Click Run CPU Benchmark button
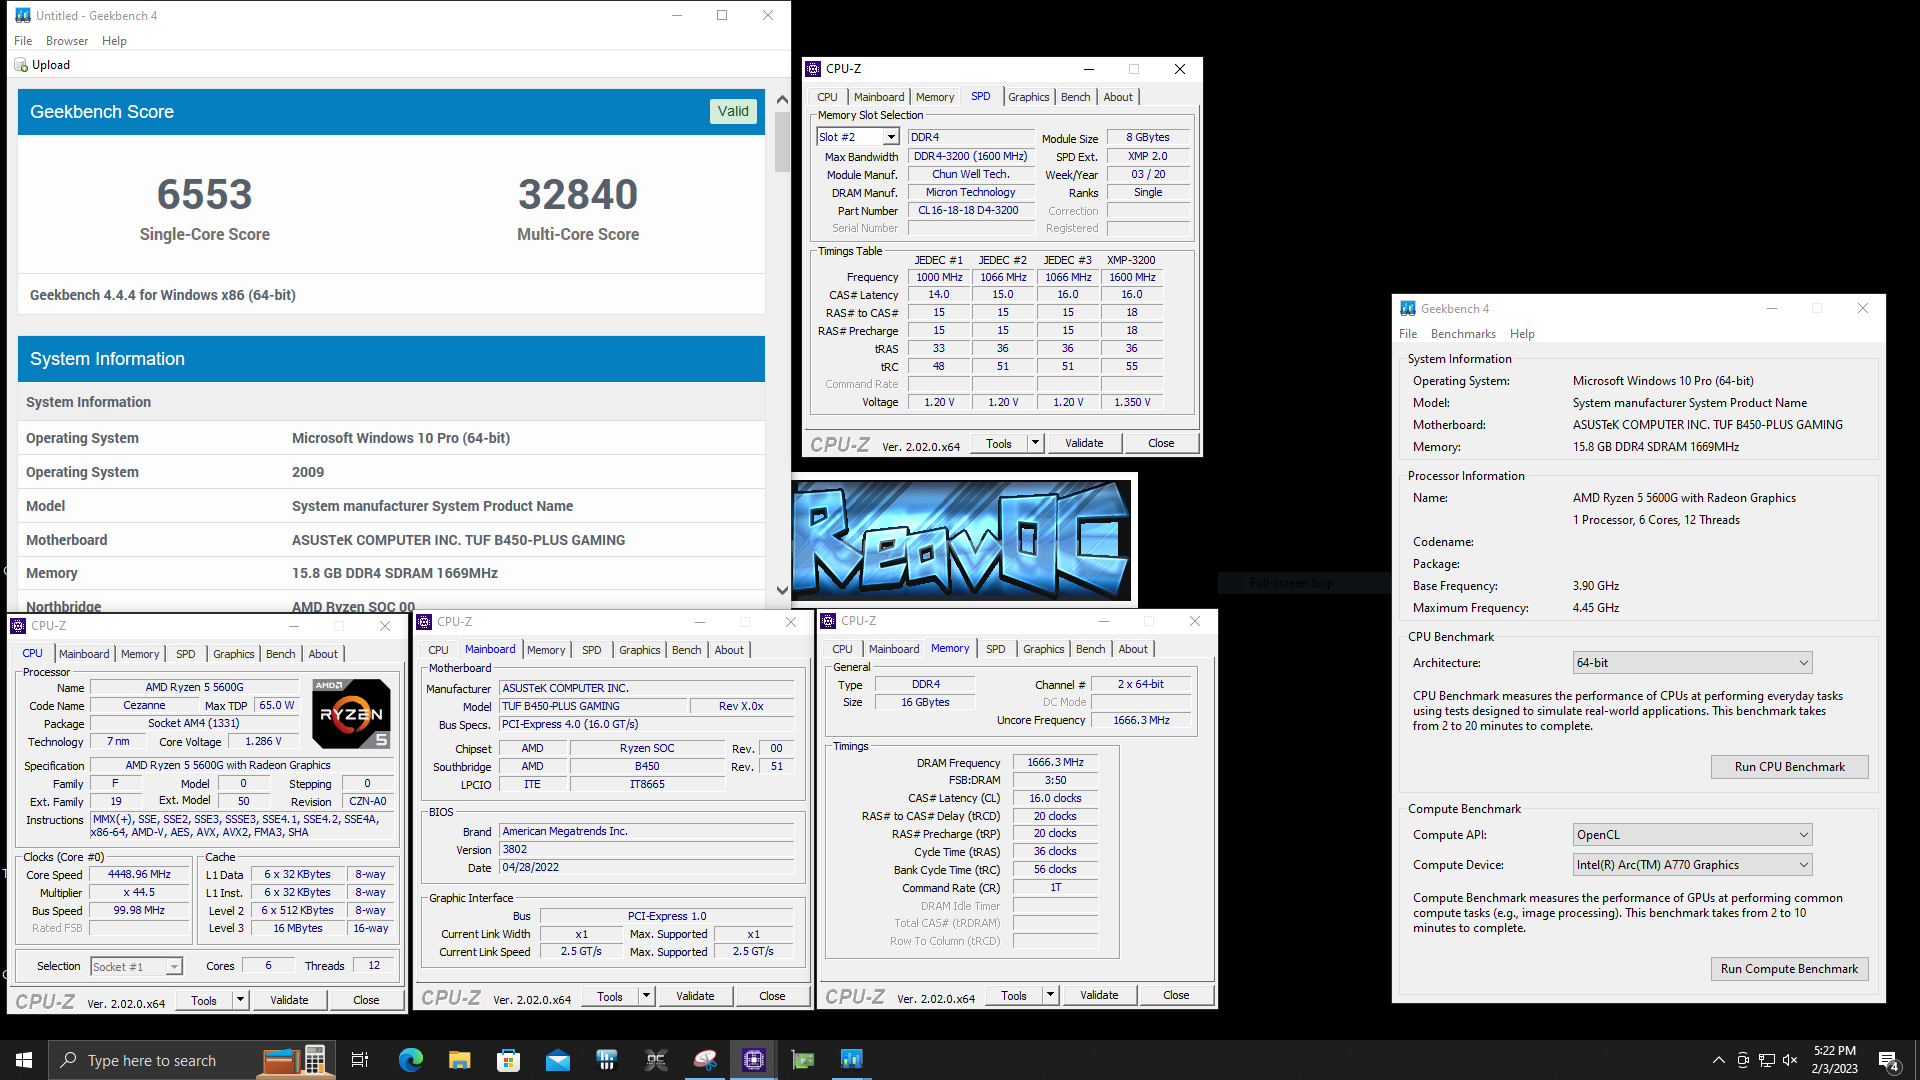Image resolution: width=1920 pixels, height=1080 pixels. pyautogui.click(x=1790, y=767)
